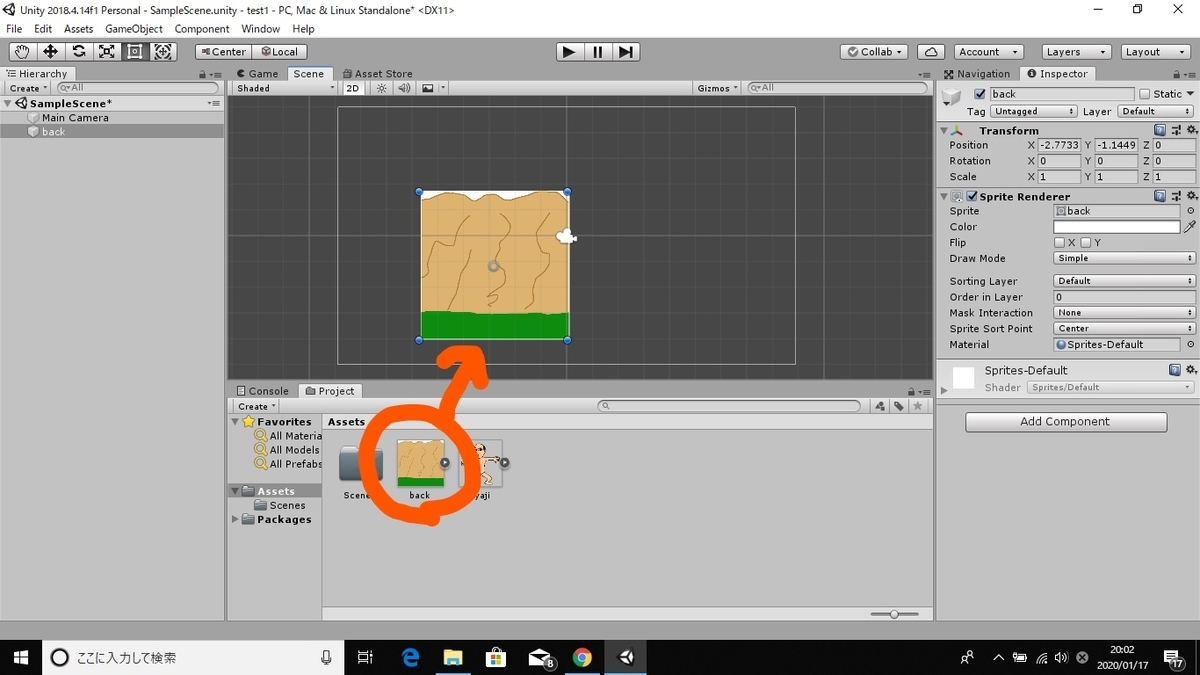The width and height of the screenshot is (1200, 675).
Task: Select the Hand tool in the toolbar
Action: (22, 52)
